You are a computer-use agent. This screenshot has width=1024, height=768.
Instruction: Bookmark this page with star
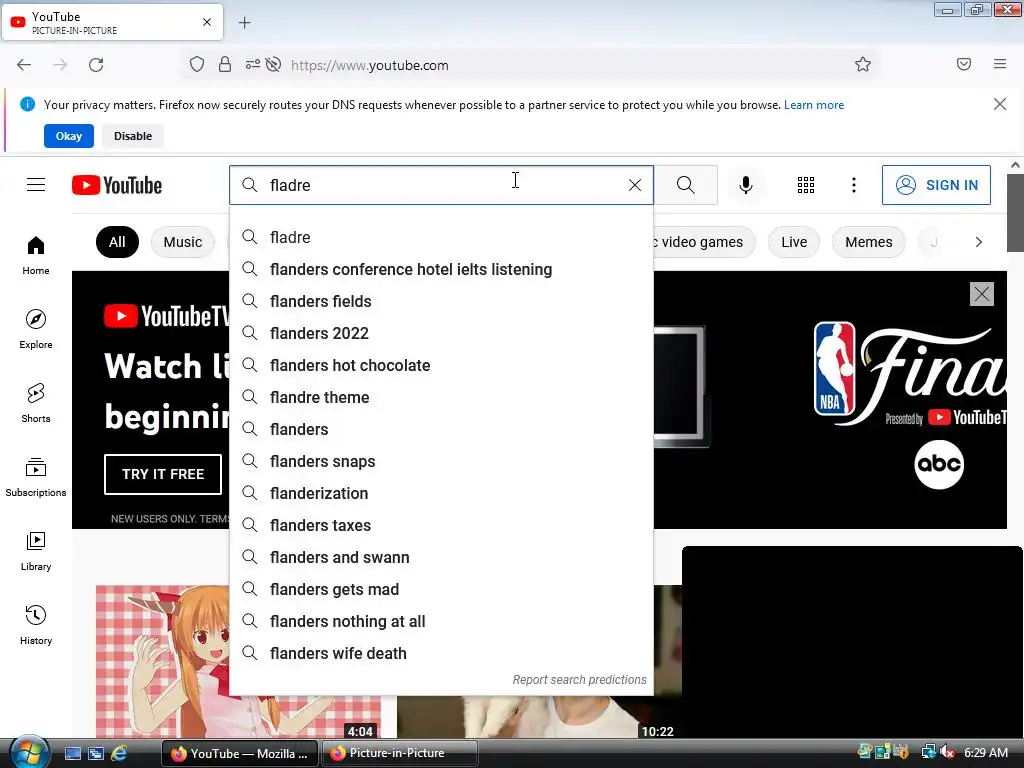pyautogui.click(x=863, y=65)
